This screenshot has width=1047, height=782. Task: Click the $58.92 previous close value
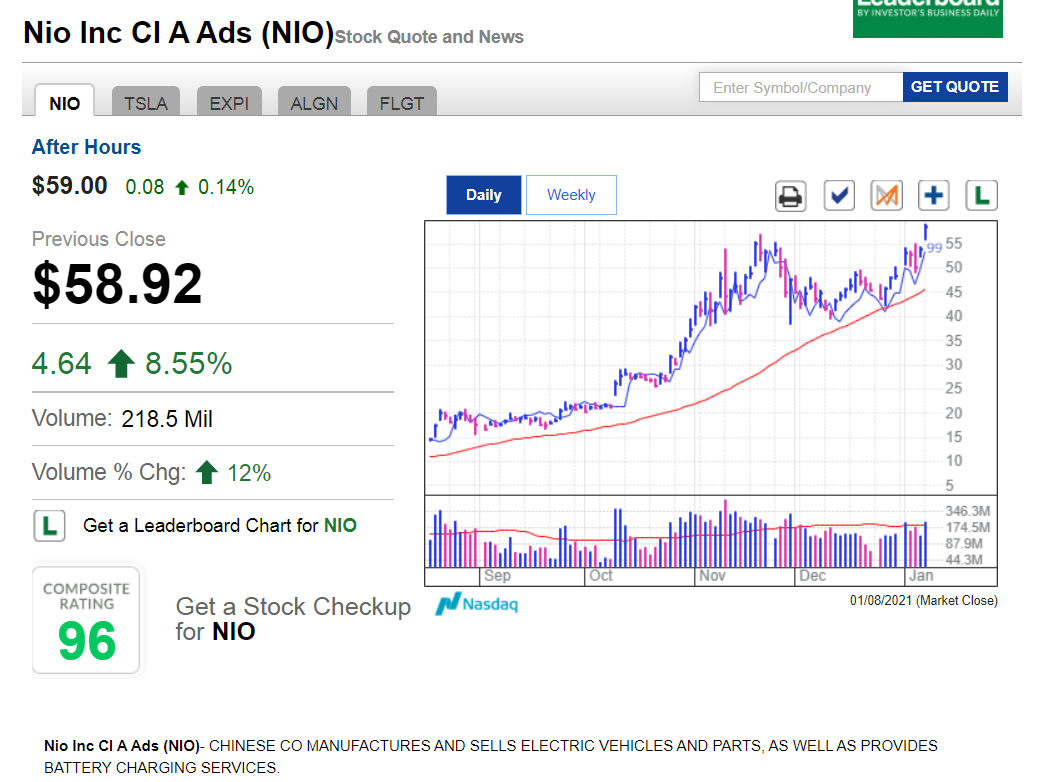click(x=118, y=284)
